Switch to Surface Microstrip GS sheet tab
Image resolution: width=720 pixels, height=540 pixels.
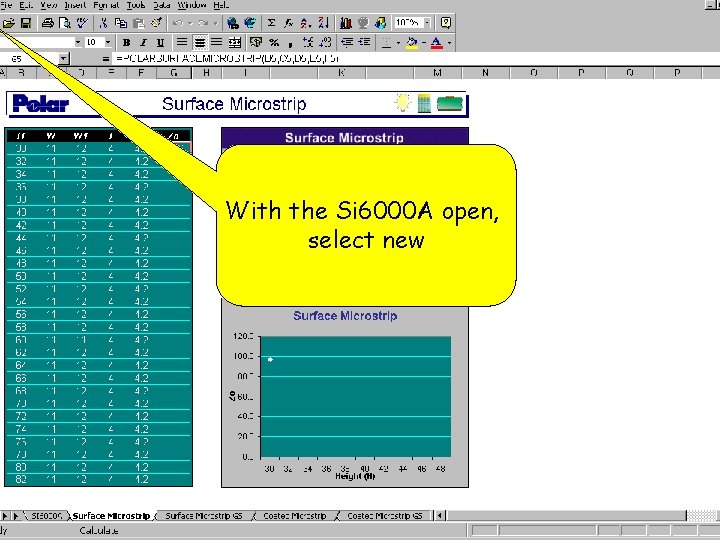pos(203,516)
